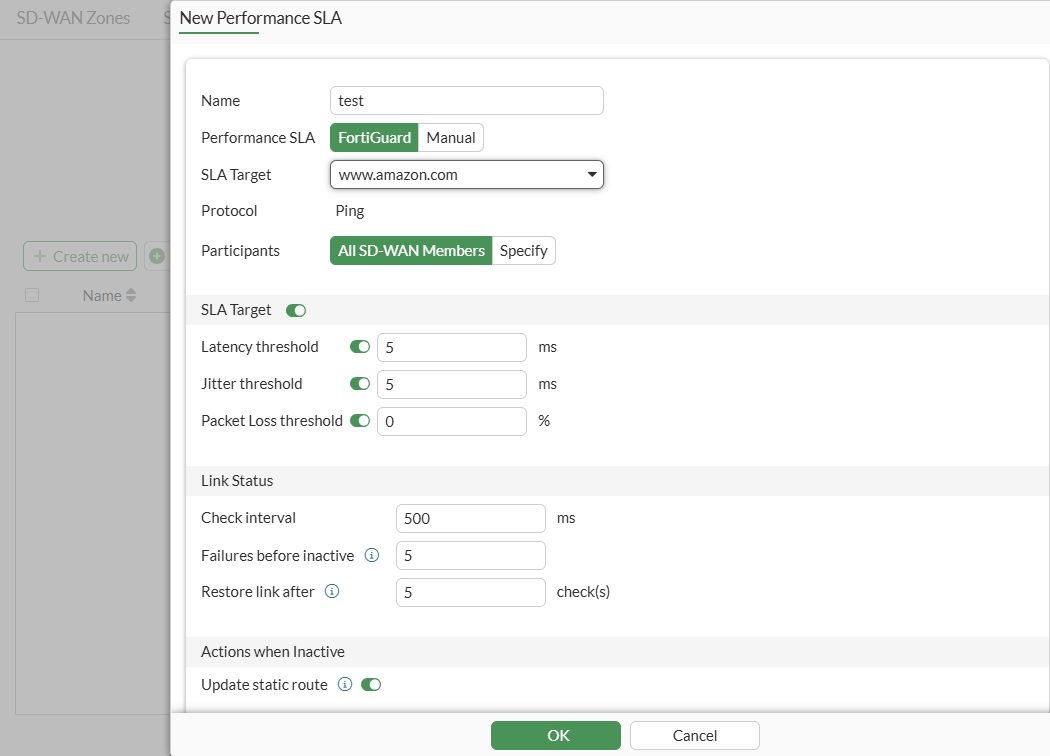This screenshot has width=1050, height=756.
Task: Turn off the Latency threshold toggle
Action: click(x=359, y=346)
